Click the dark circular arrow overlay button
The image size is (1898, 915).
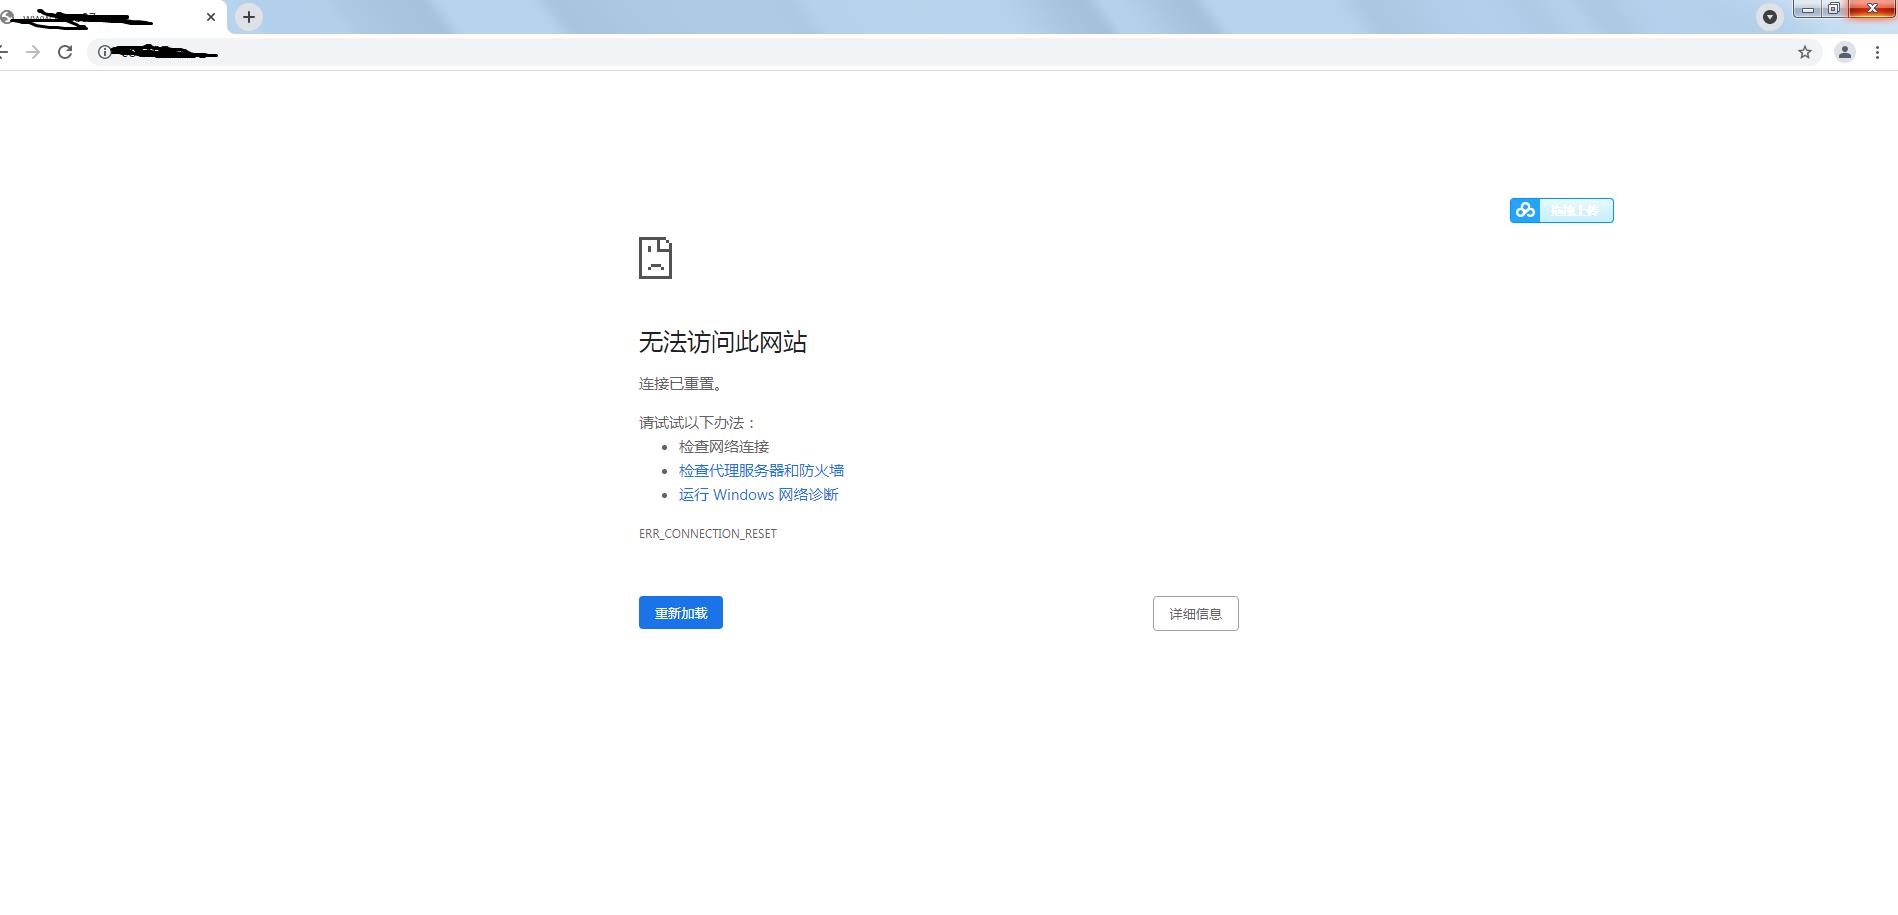click(1770, 17)
